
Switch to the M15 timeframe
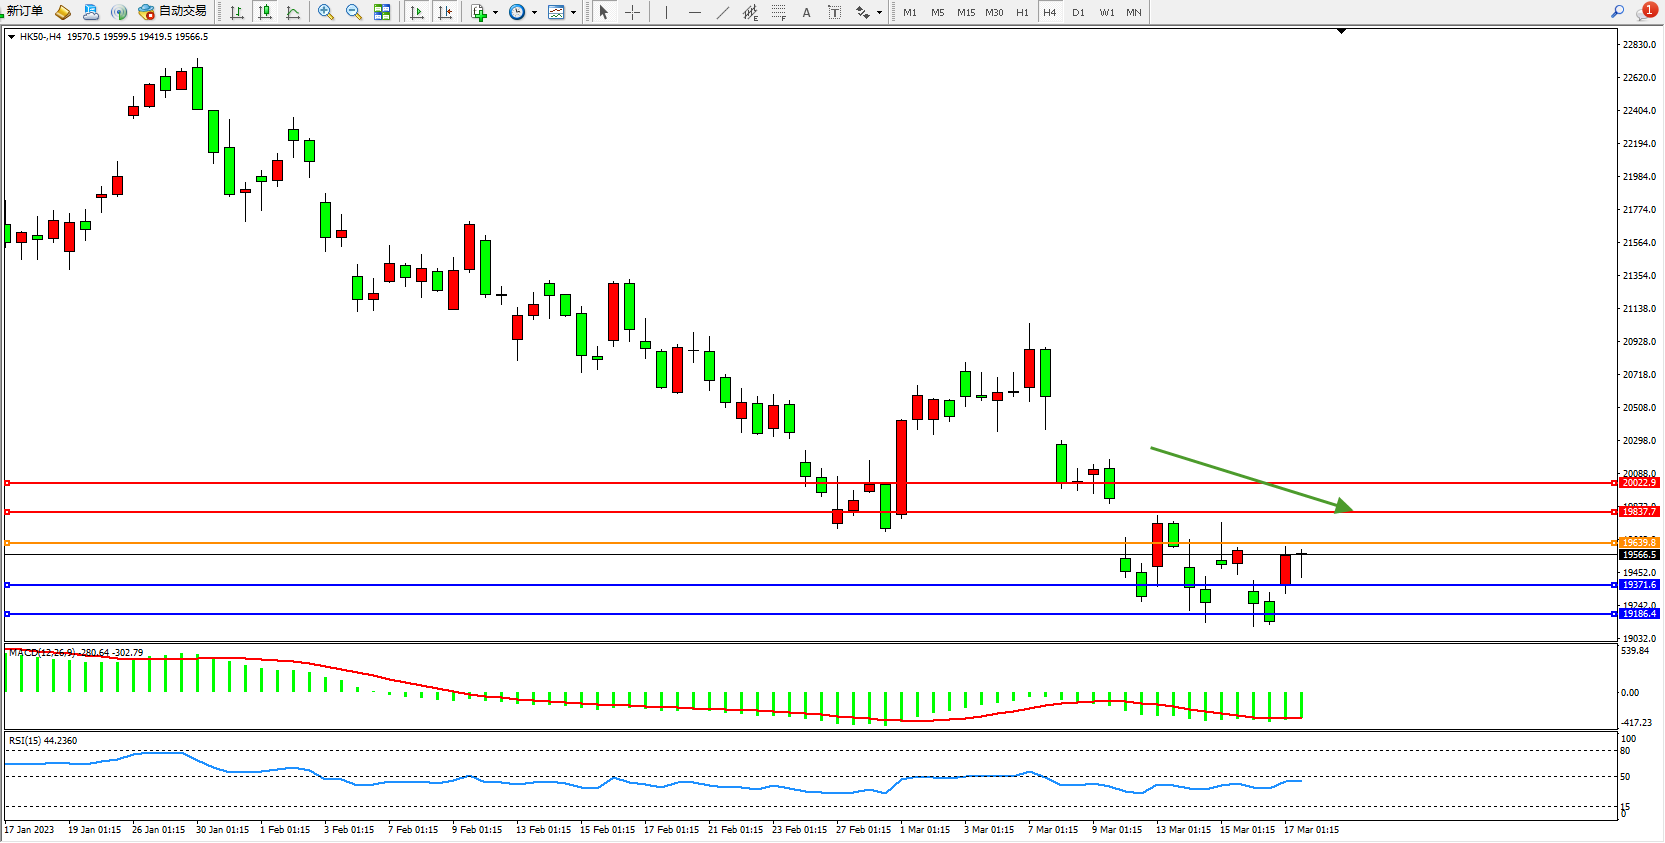(x=965, y=12)
